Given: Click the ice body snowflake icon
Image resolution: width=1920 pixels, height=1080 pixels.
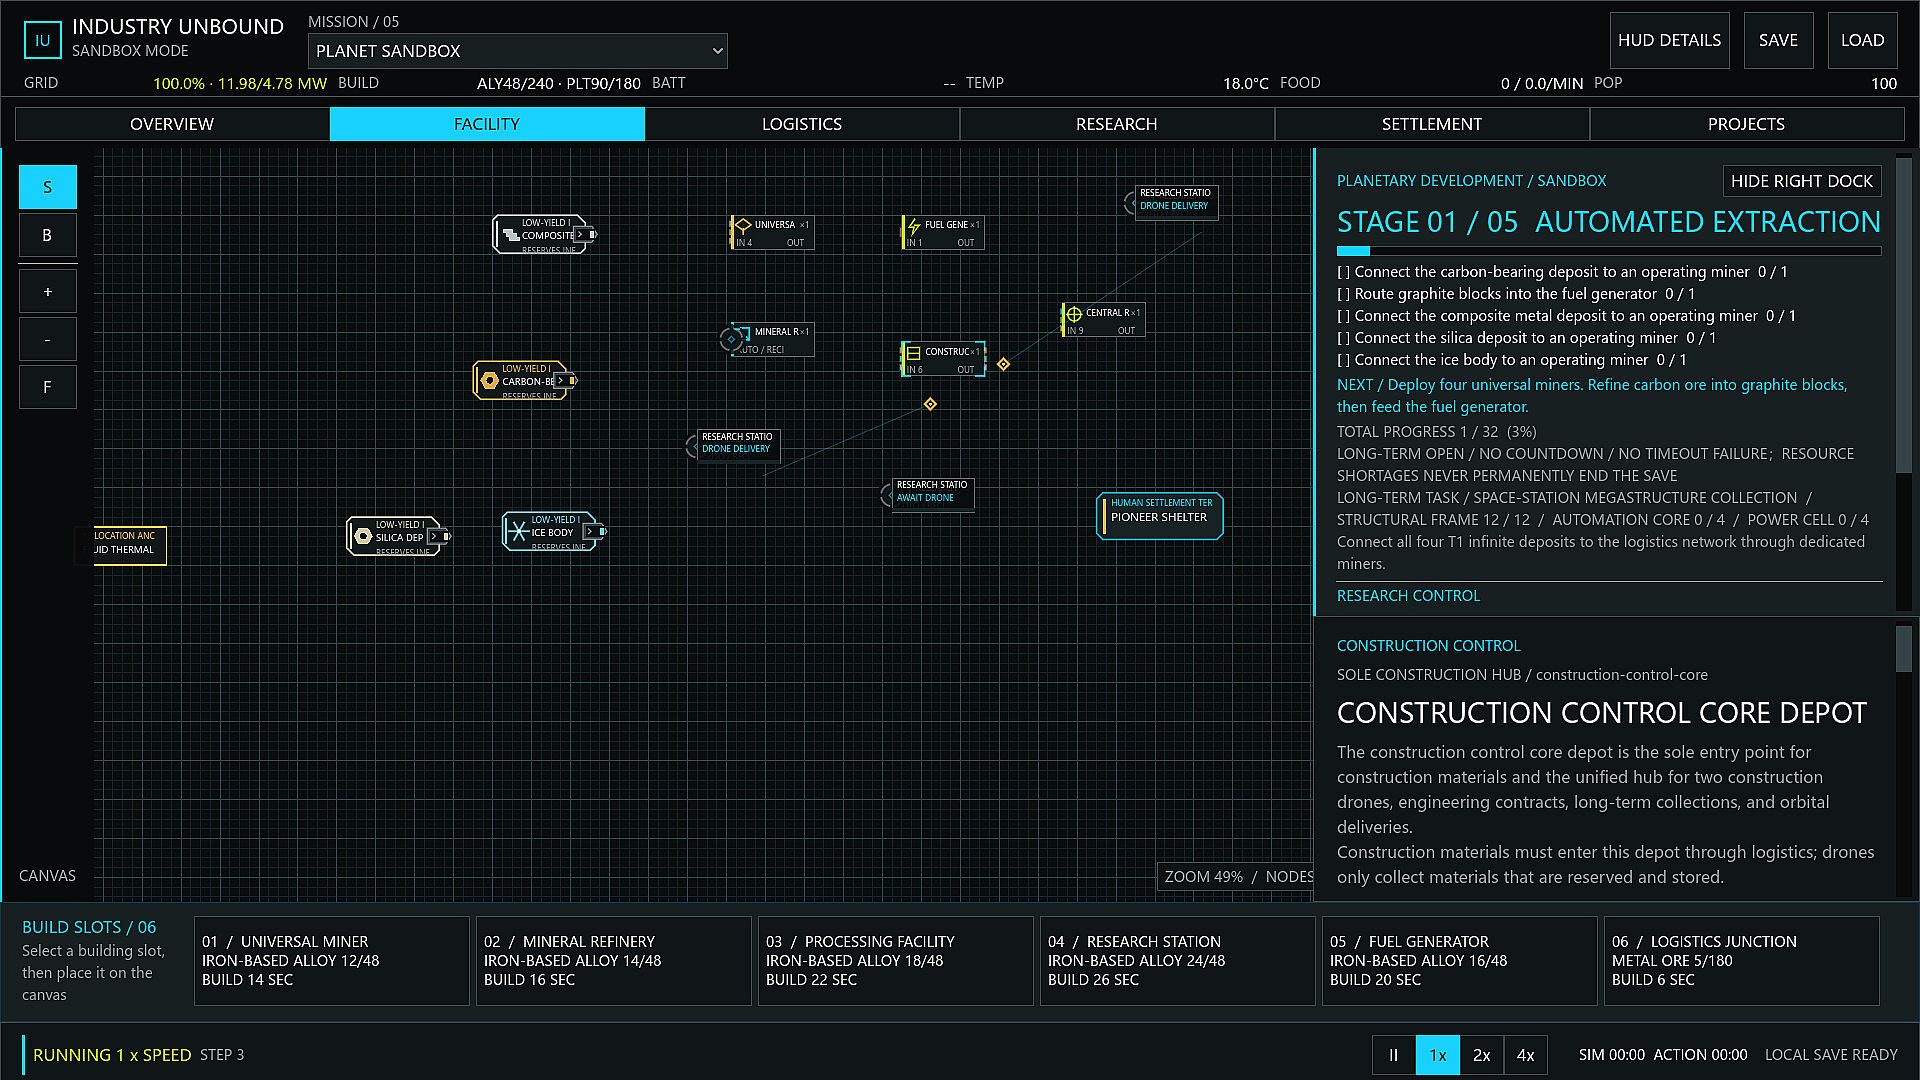Looking at the screenshot, I should (518, 532).
